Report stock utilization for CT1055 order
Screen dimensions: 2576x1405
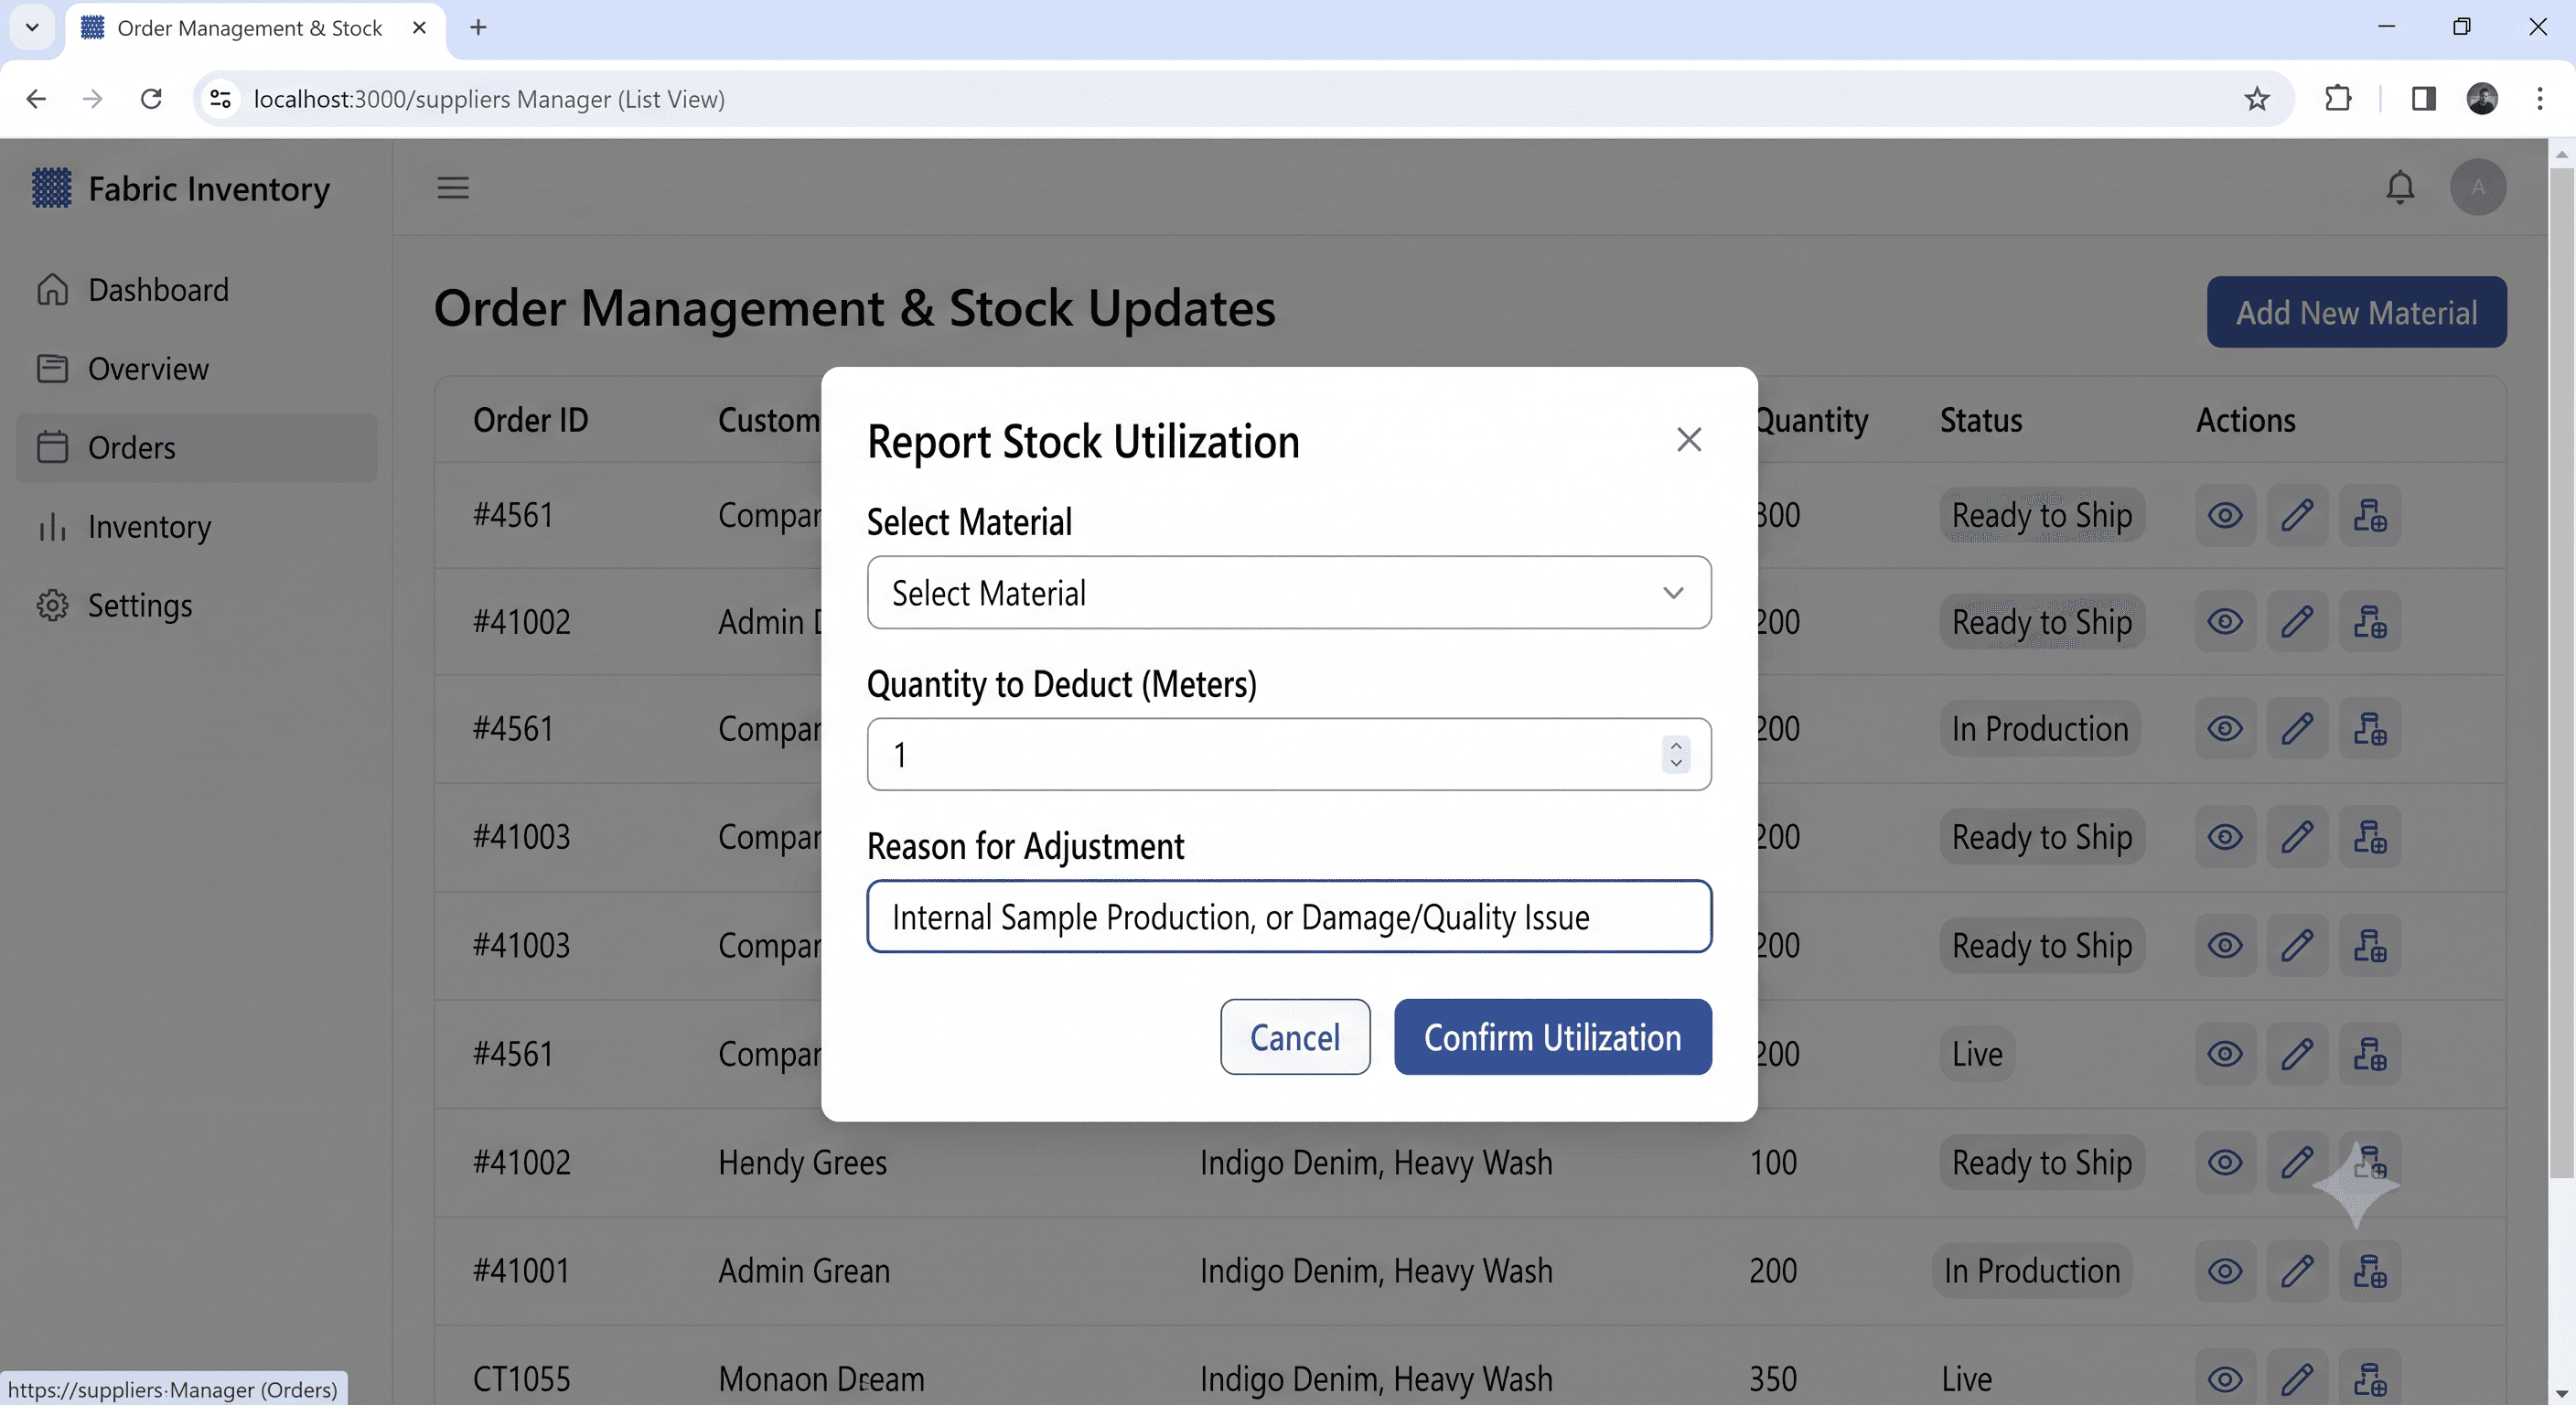[2369, 1380]
